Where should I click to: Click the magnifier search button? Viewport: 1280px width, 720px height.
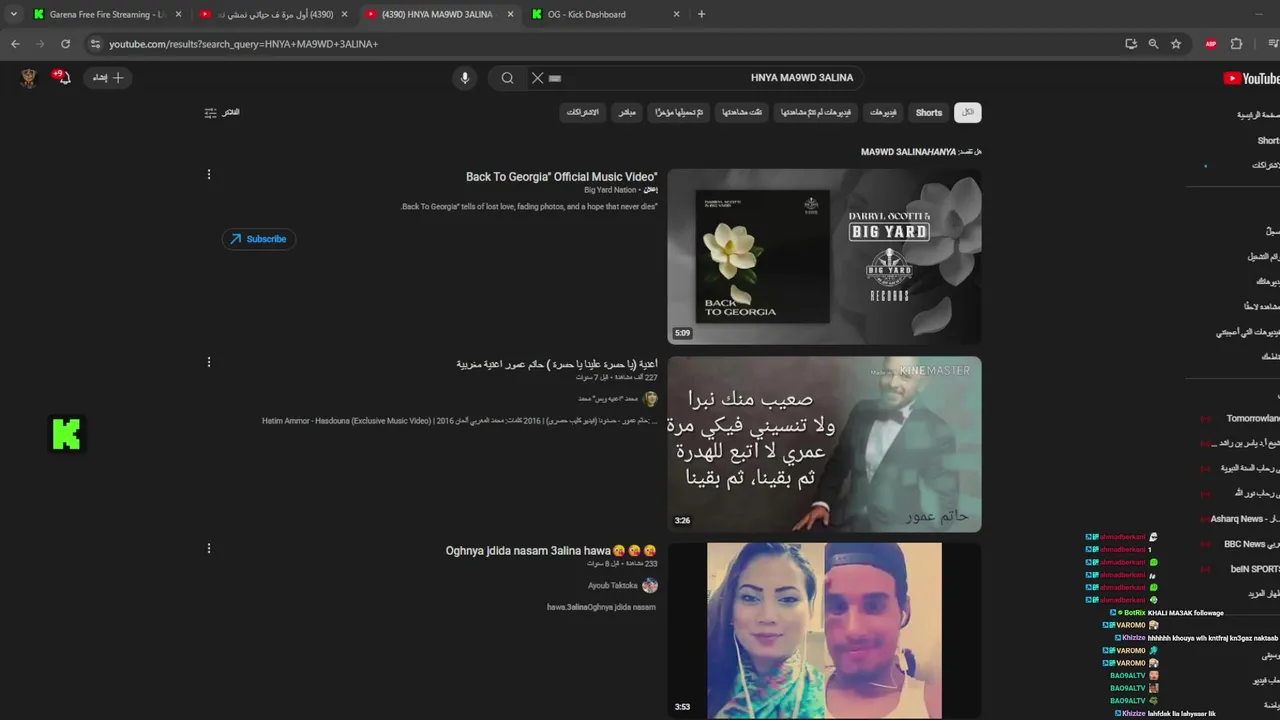(x=507, y=78)
